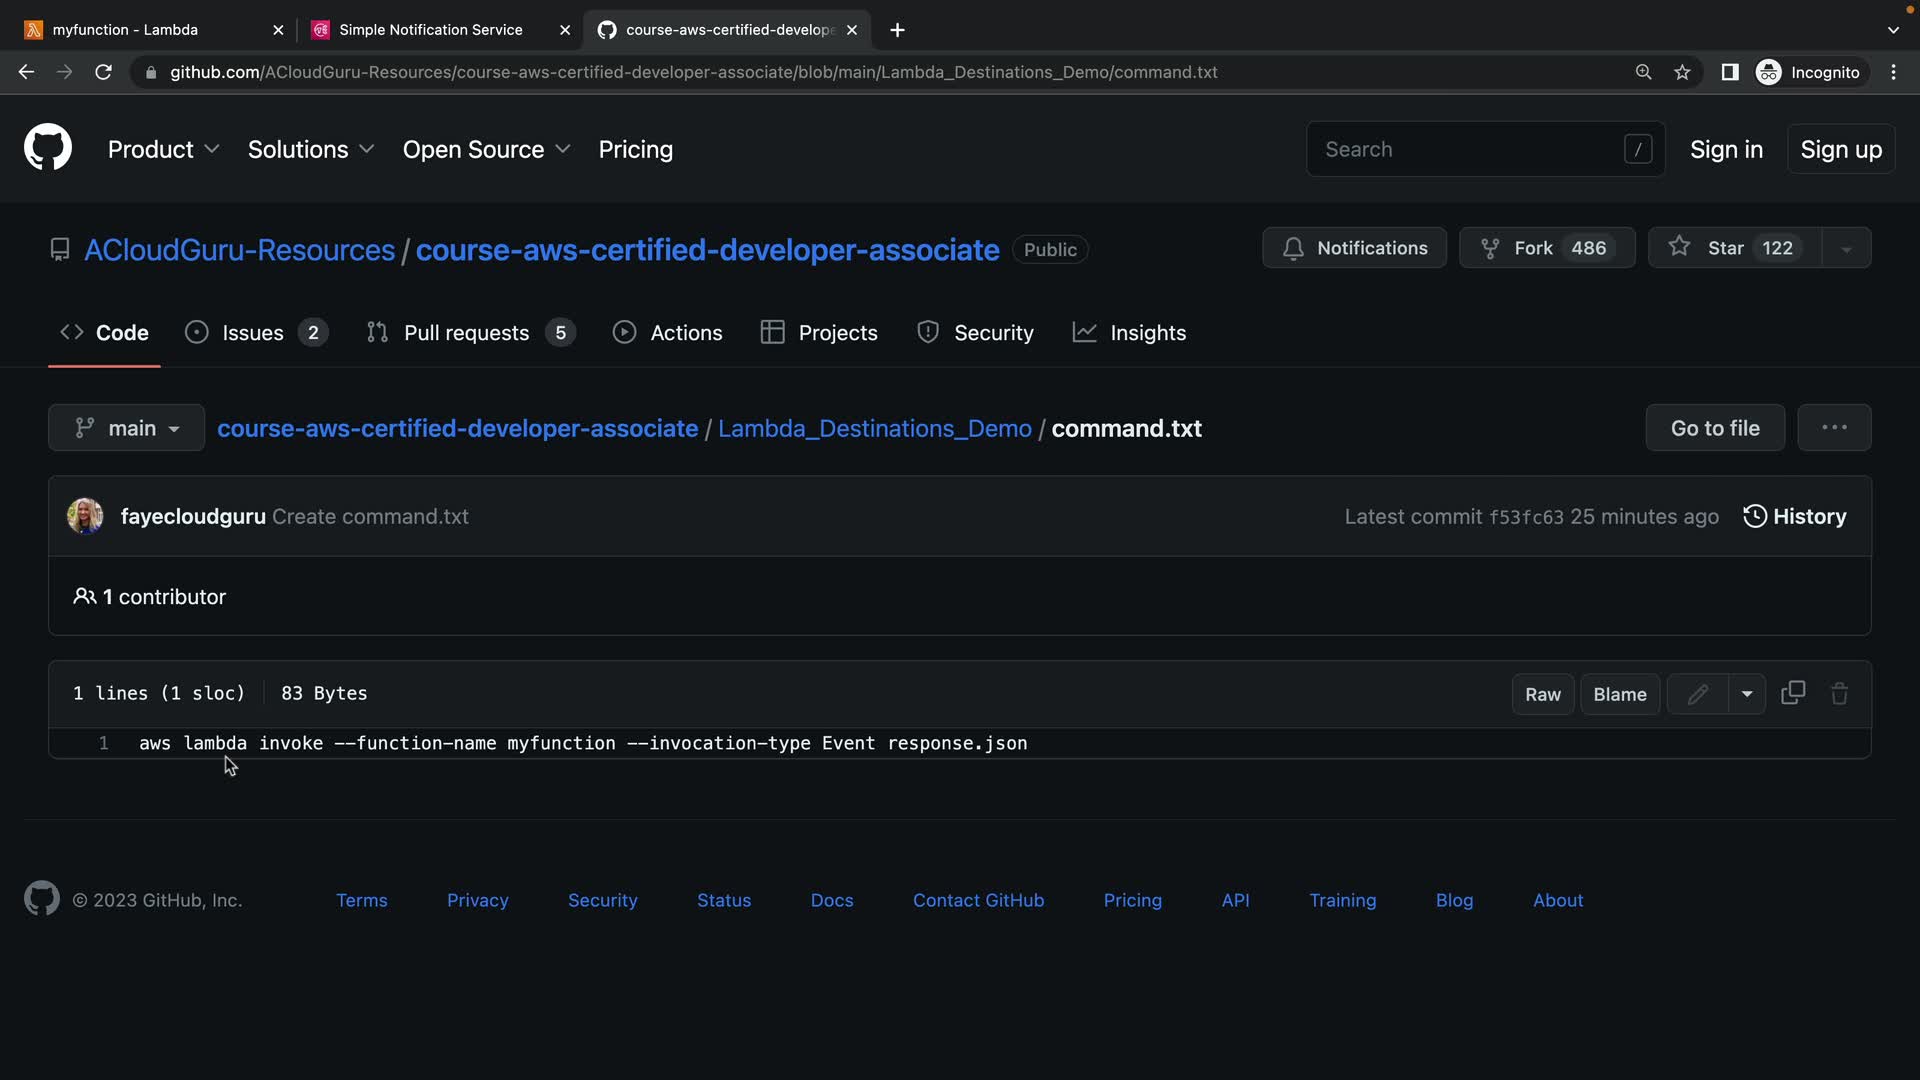Open browser side panel icon
1920x1080 pixels.
coord(1729,72)
